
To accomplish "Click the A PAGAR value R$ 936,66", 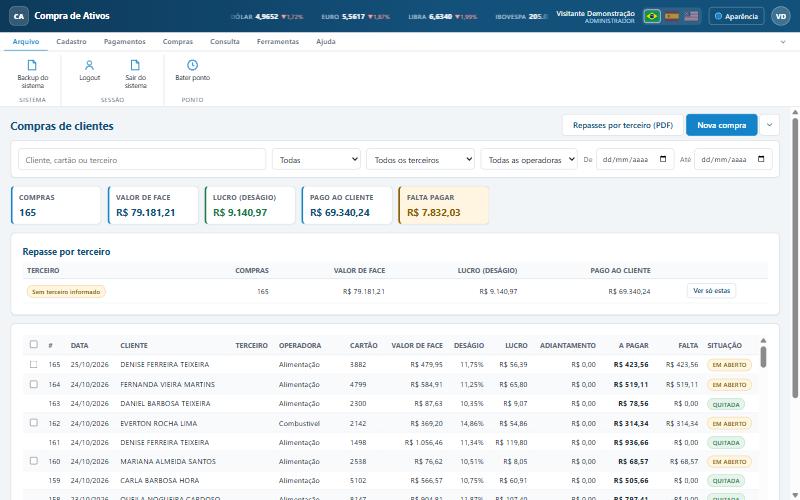I will [631, 442].
